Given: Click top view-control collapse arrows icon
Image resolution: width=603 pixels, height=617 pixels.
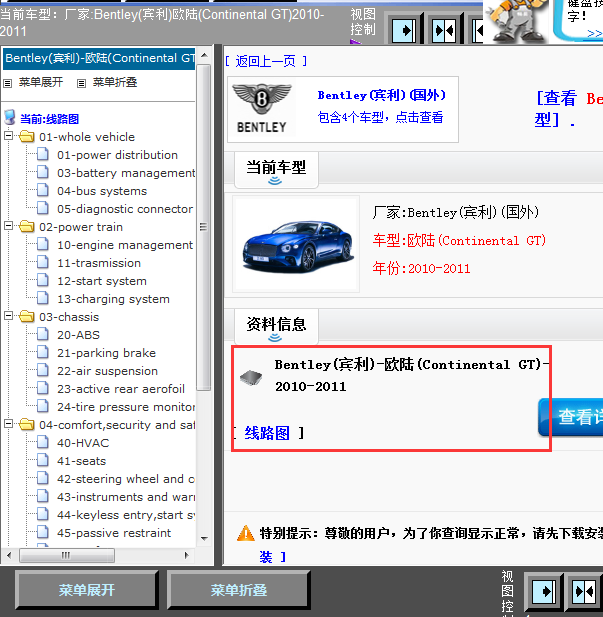Looking at the screenshot, I should point(444,30).
